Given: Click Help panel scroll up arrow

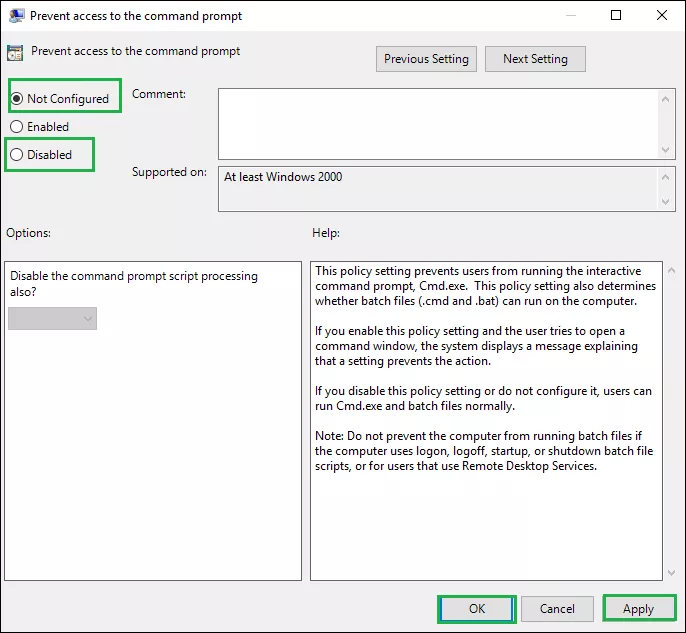Looking at the screenshot, I should [x=672, y=271].
